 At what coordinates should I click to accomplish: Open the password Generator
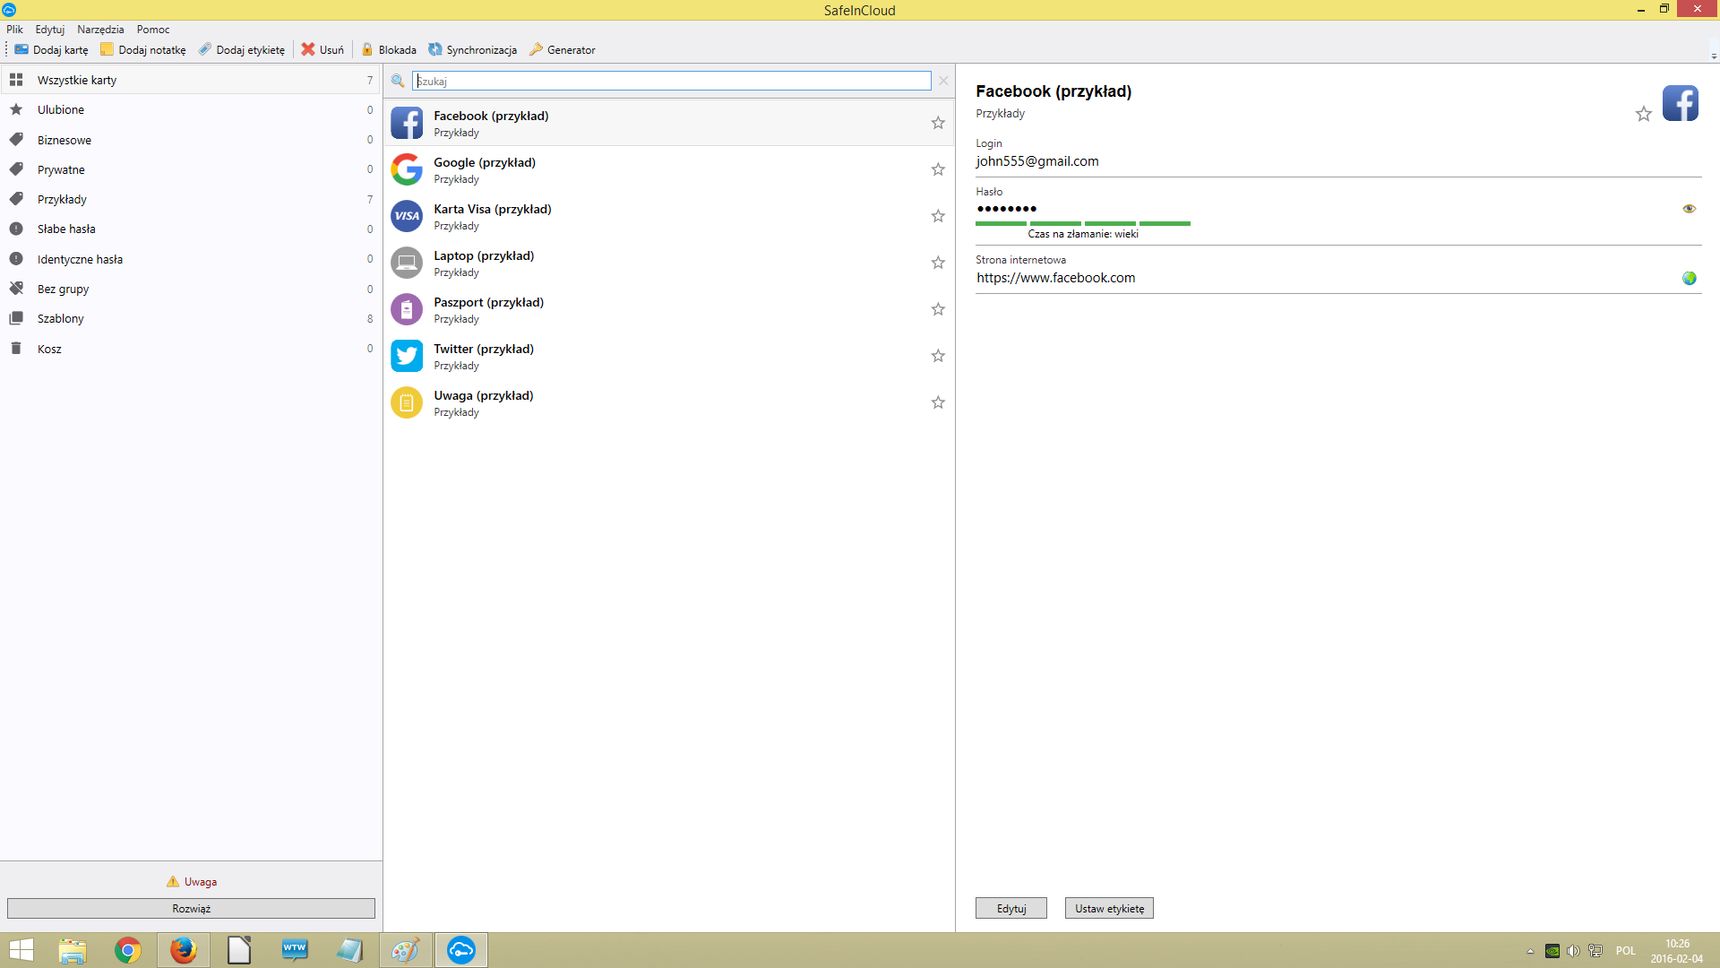(562, 50)
